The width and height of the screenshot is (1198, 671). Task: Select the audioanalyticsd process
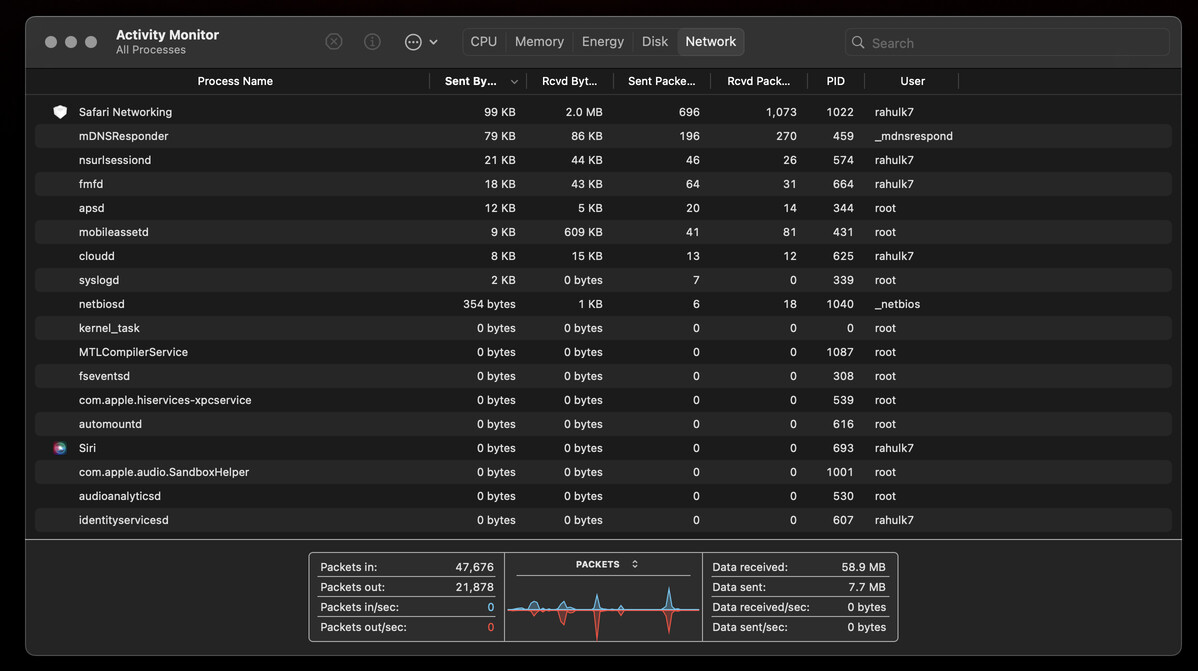[x=120, y=496]
